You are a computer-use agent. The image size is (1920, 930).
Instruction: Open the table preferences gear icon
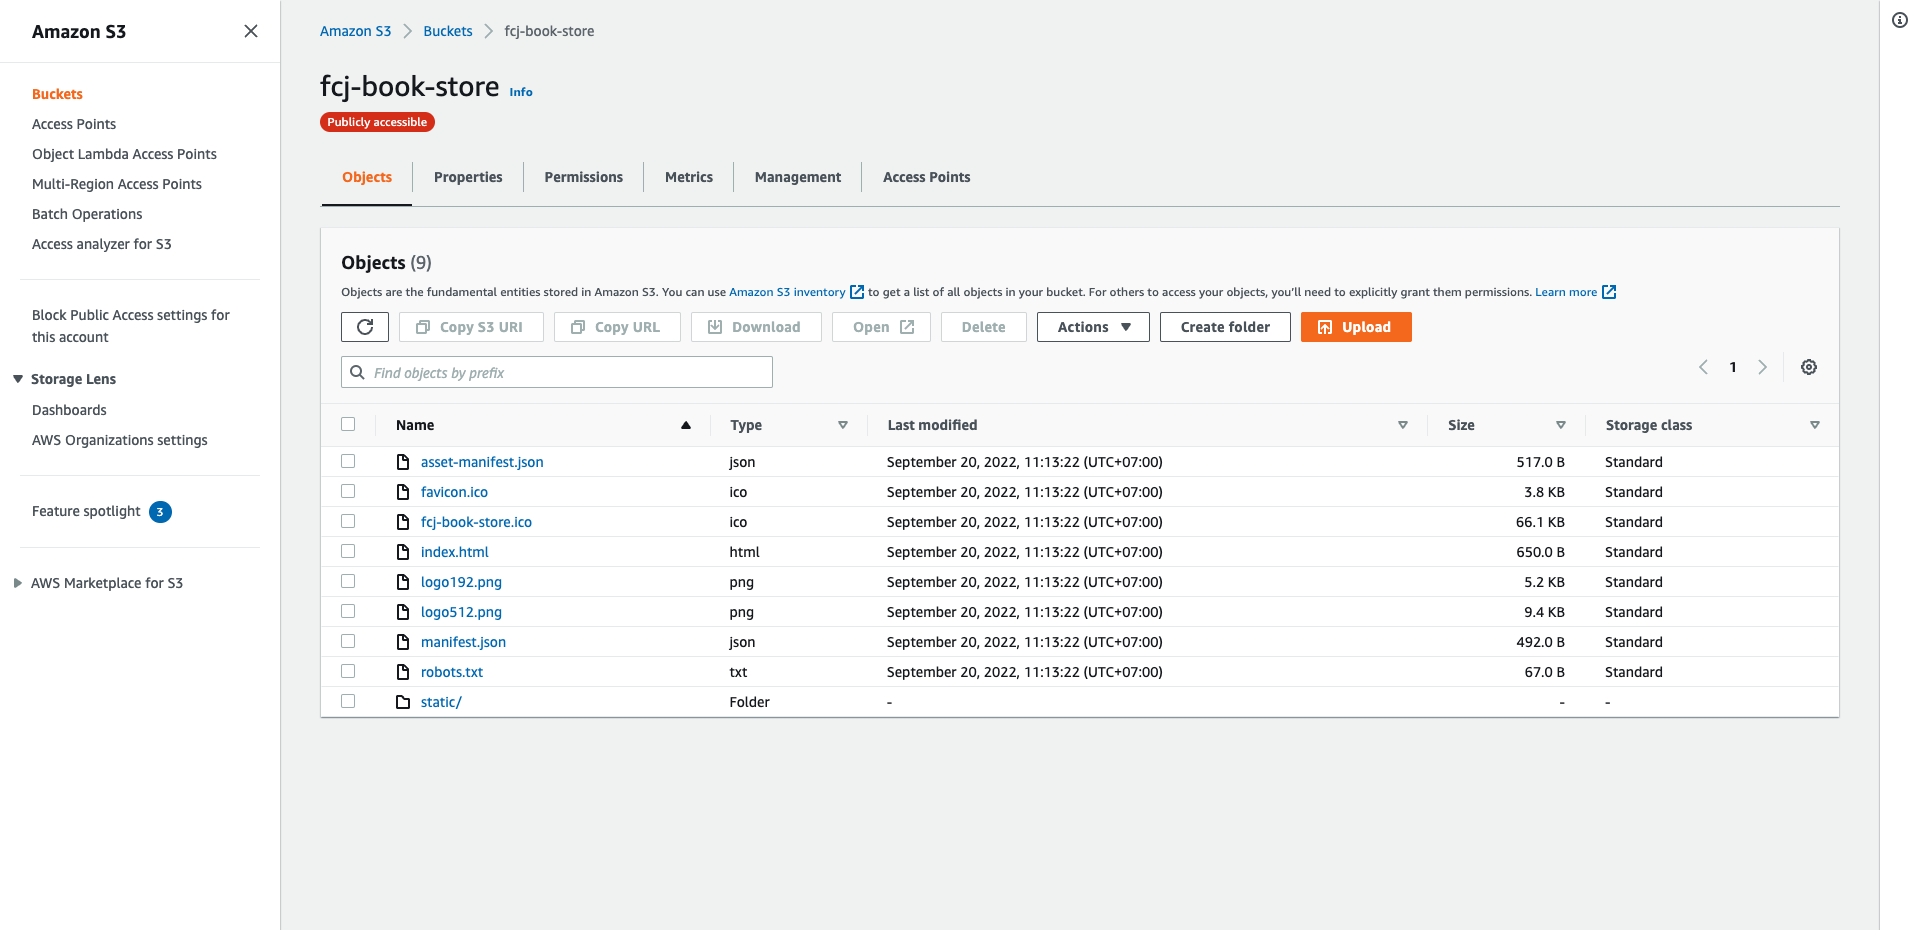[1809, 367]
